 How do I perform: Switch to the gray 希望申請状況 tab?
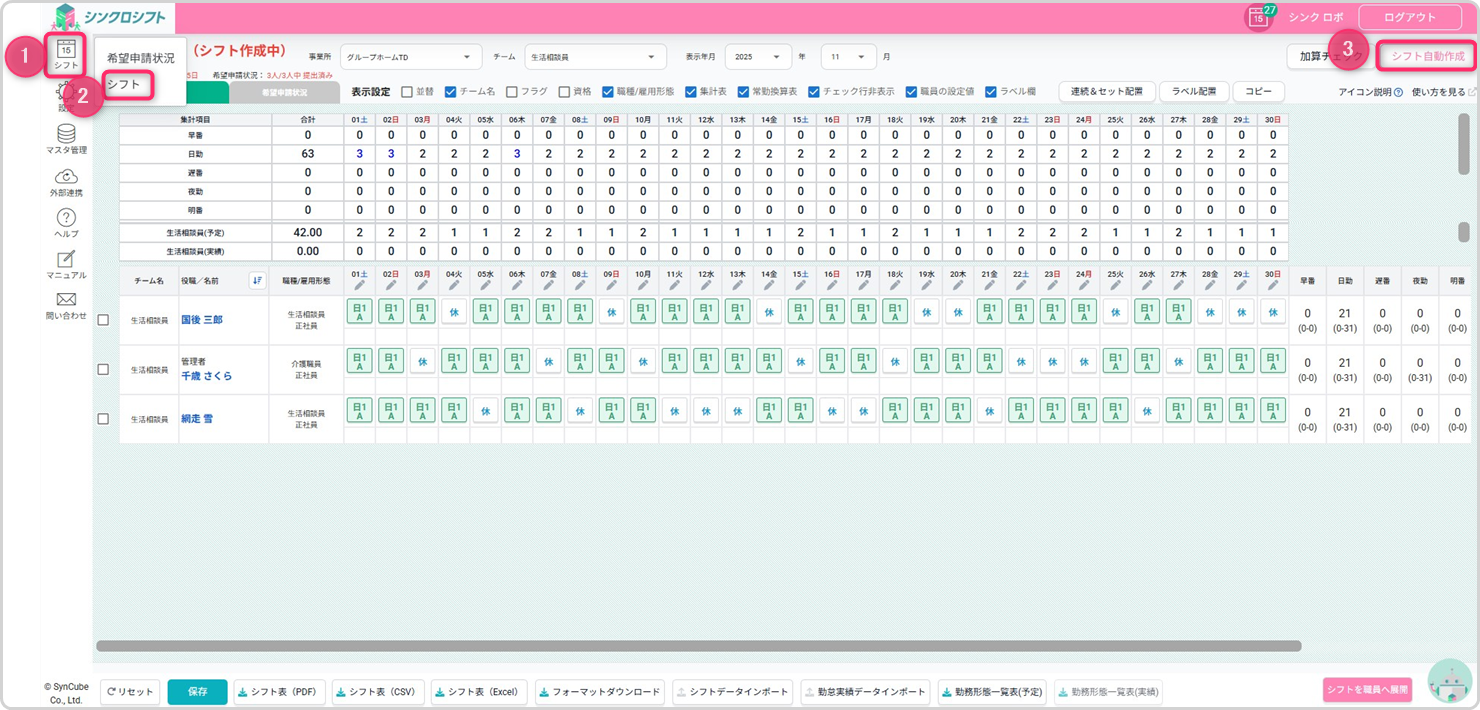click(x=285, y=92)
